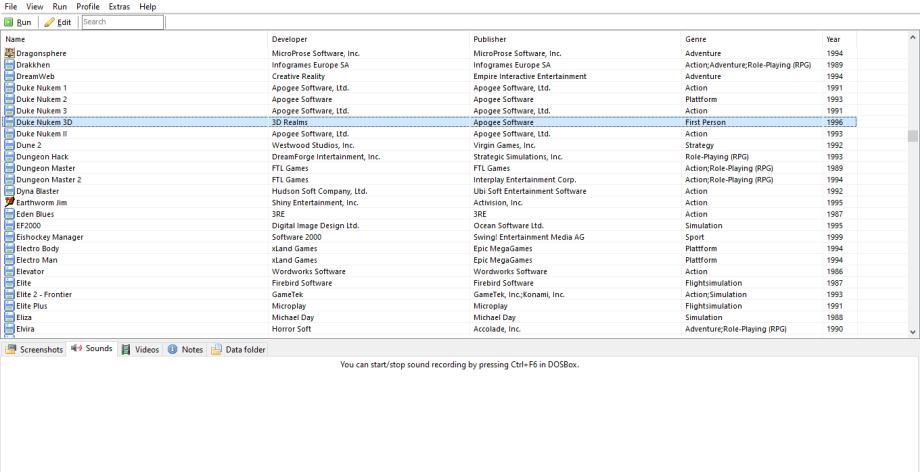Click the Eden Blues profile icon
This screenshot has width=920, height=472.
pyautogui.click(x=9, y=214)
